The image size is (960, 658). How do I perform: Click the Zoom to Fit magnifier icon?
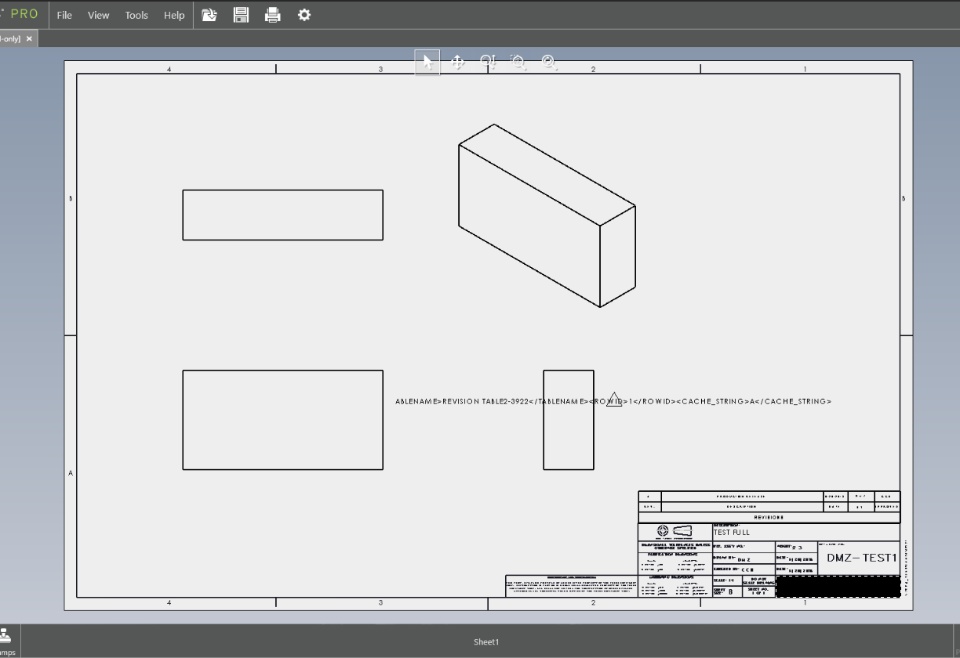549,62
